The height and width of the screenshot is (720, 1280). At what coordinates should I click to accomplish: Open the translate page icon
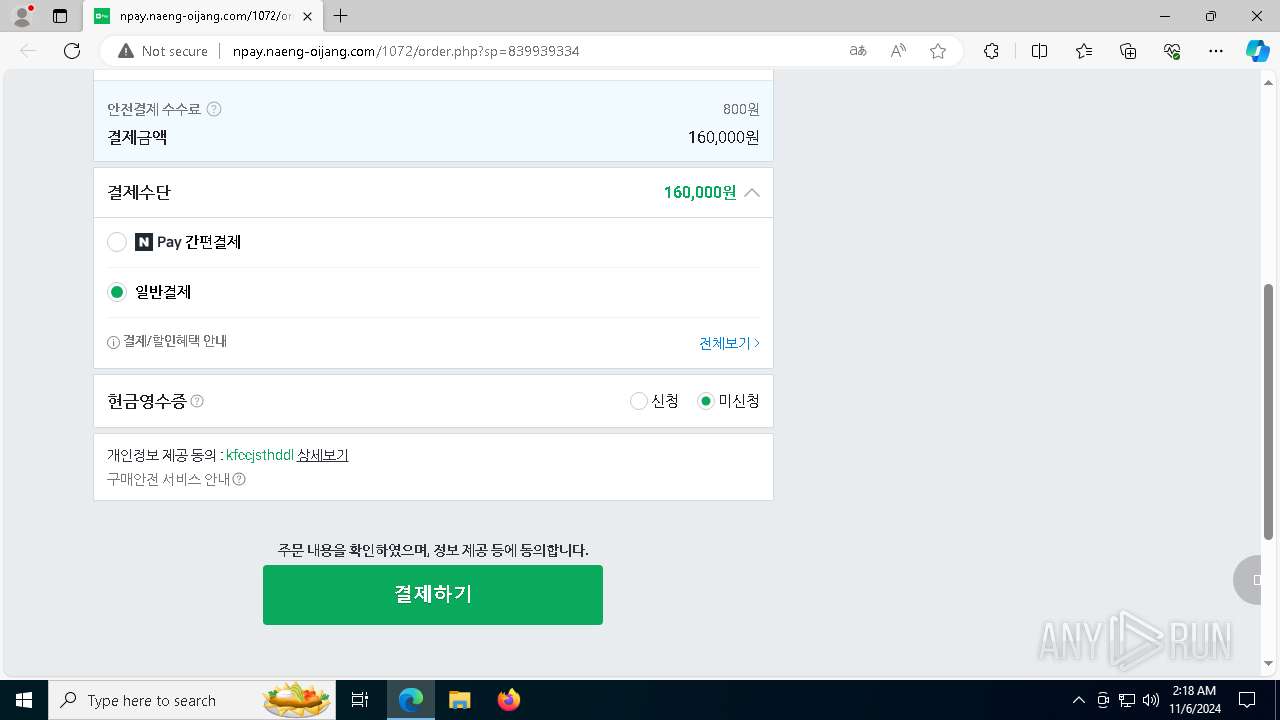(858, 51)
